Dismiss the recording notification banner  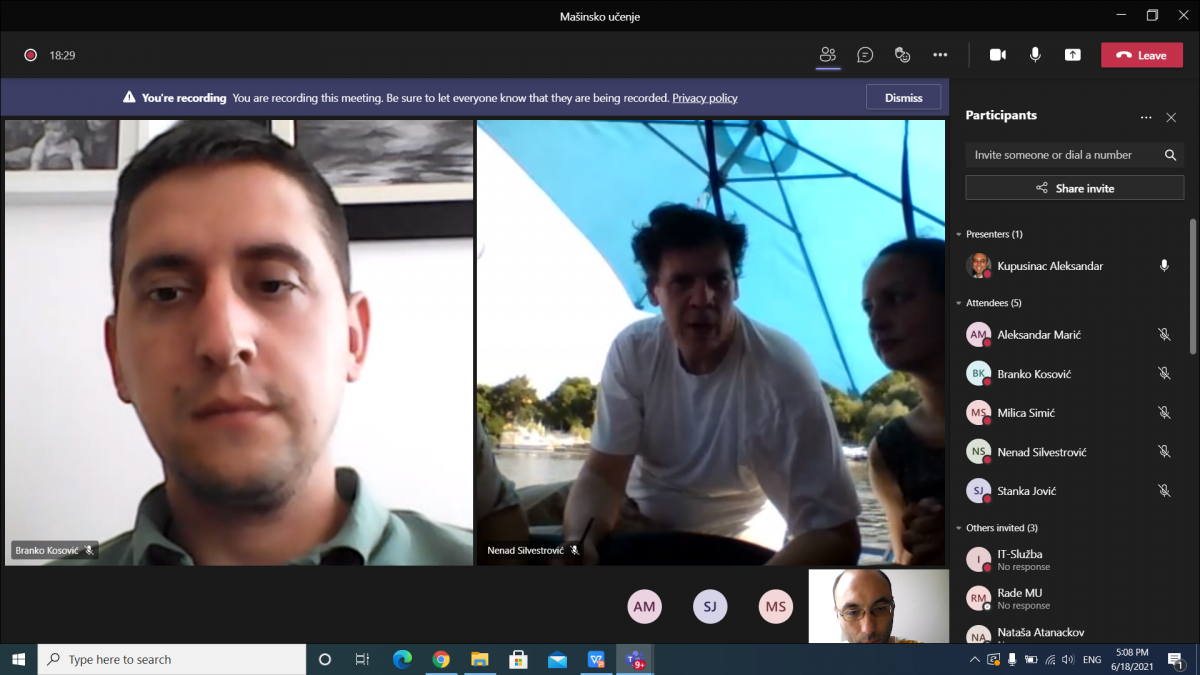click(904, 98)
